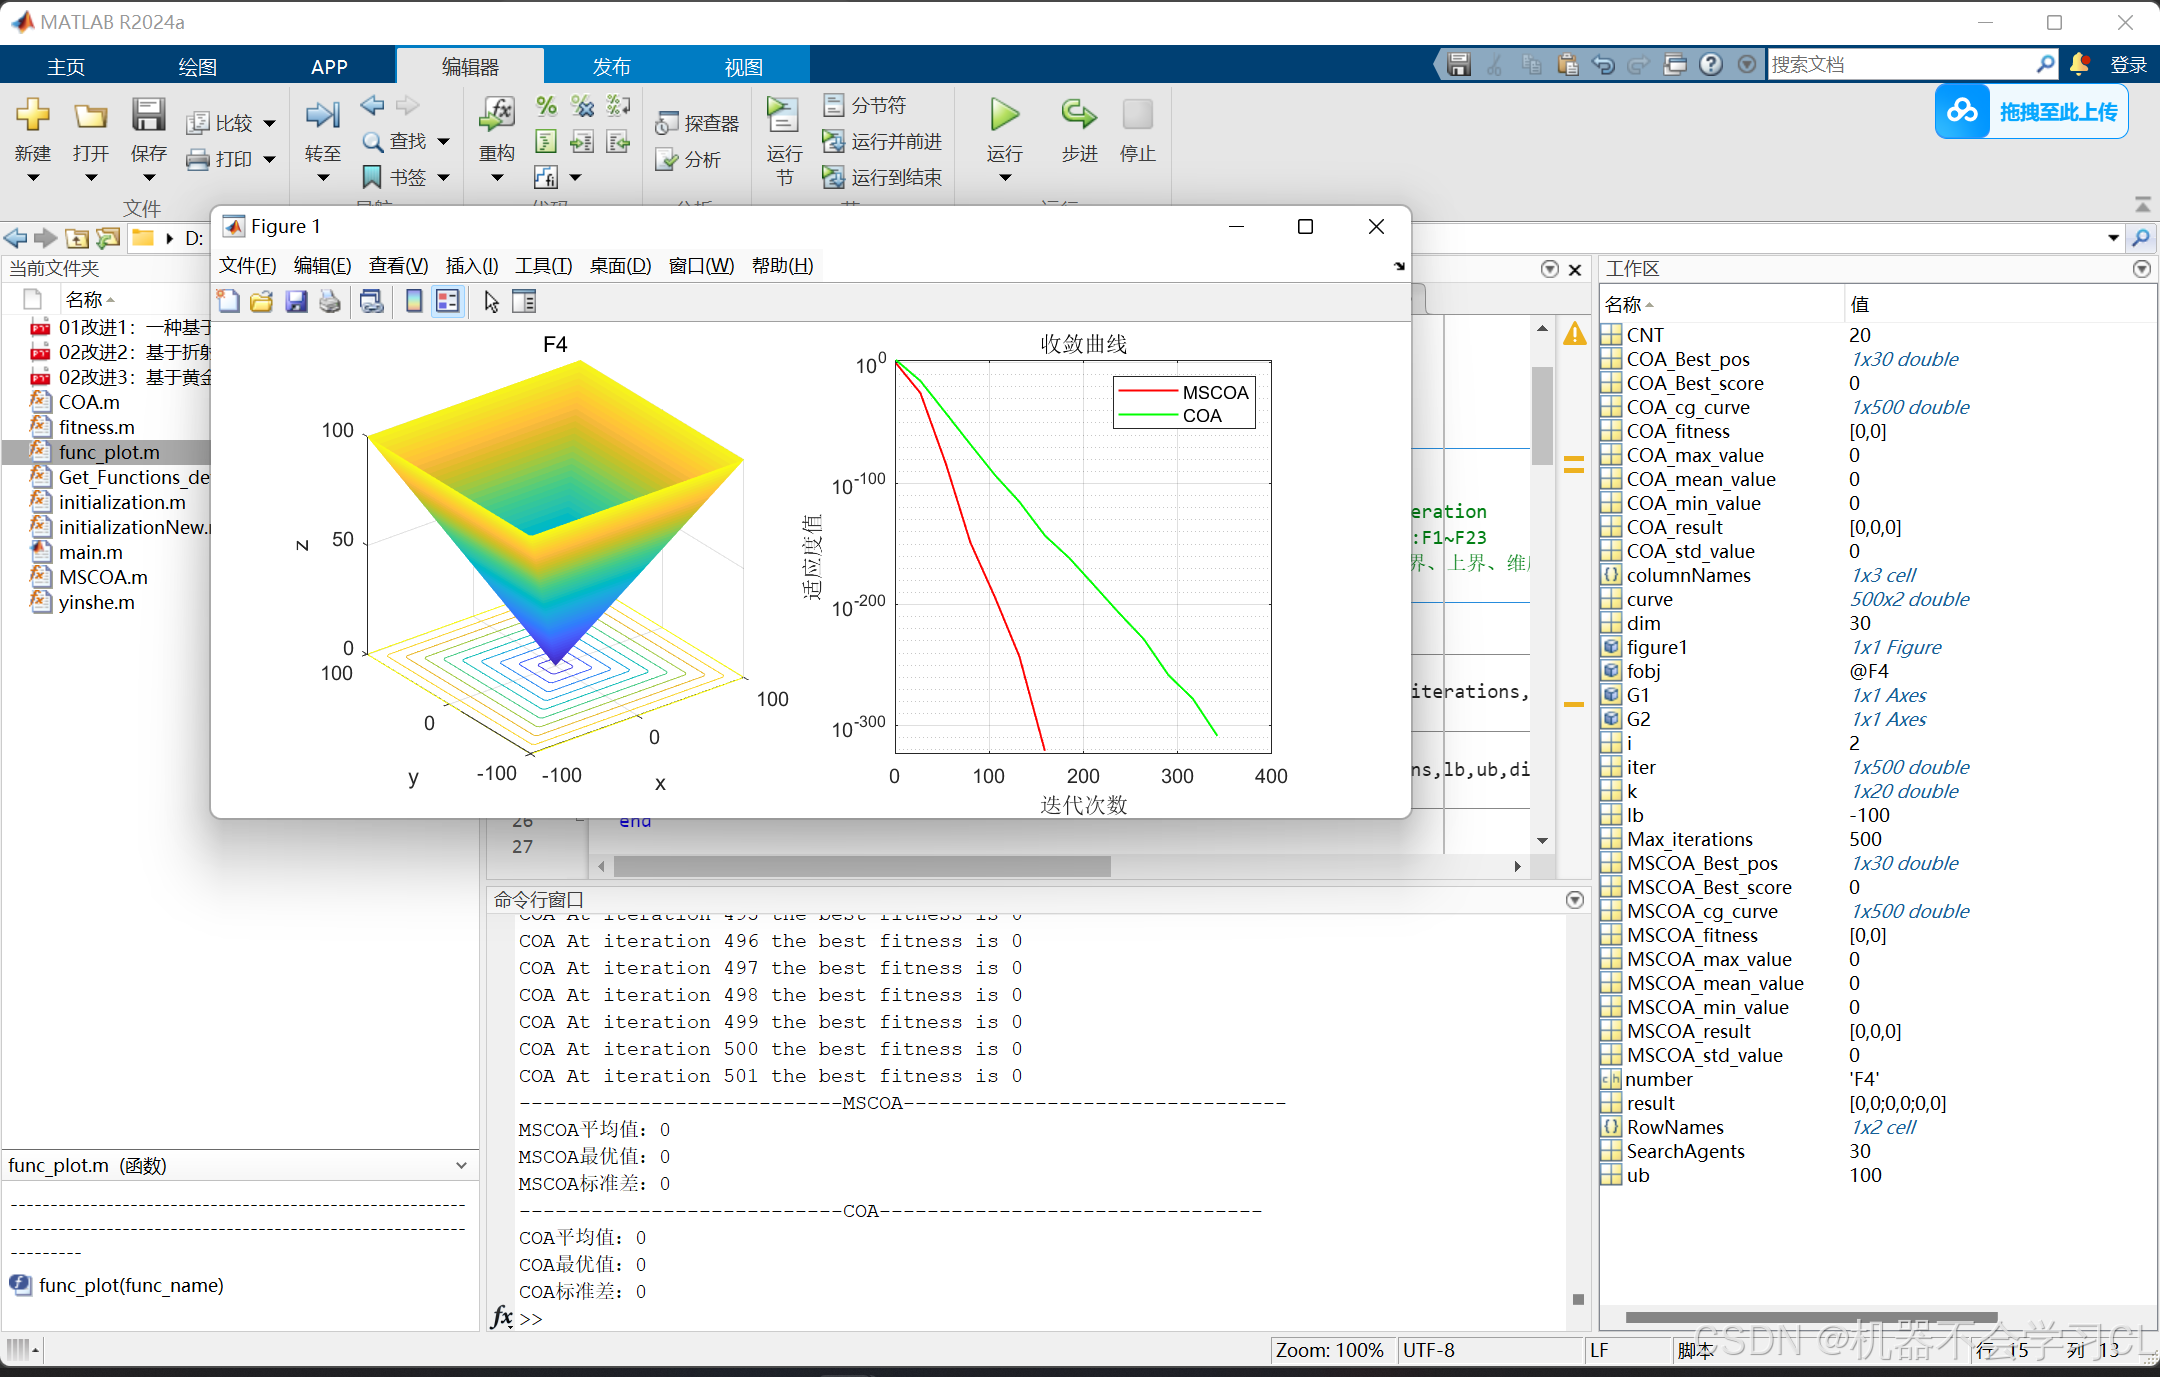Expand the Compare dropdown arrow
This screenshot has height=1377, width=2160.
269,123
